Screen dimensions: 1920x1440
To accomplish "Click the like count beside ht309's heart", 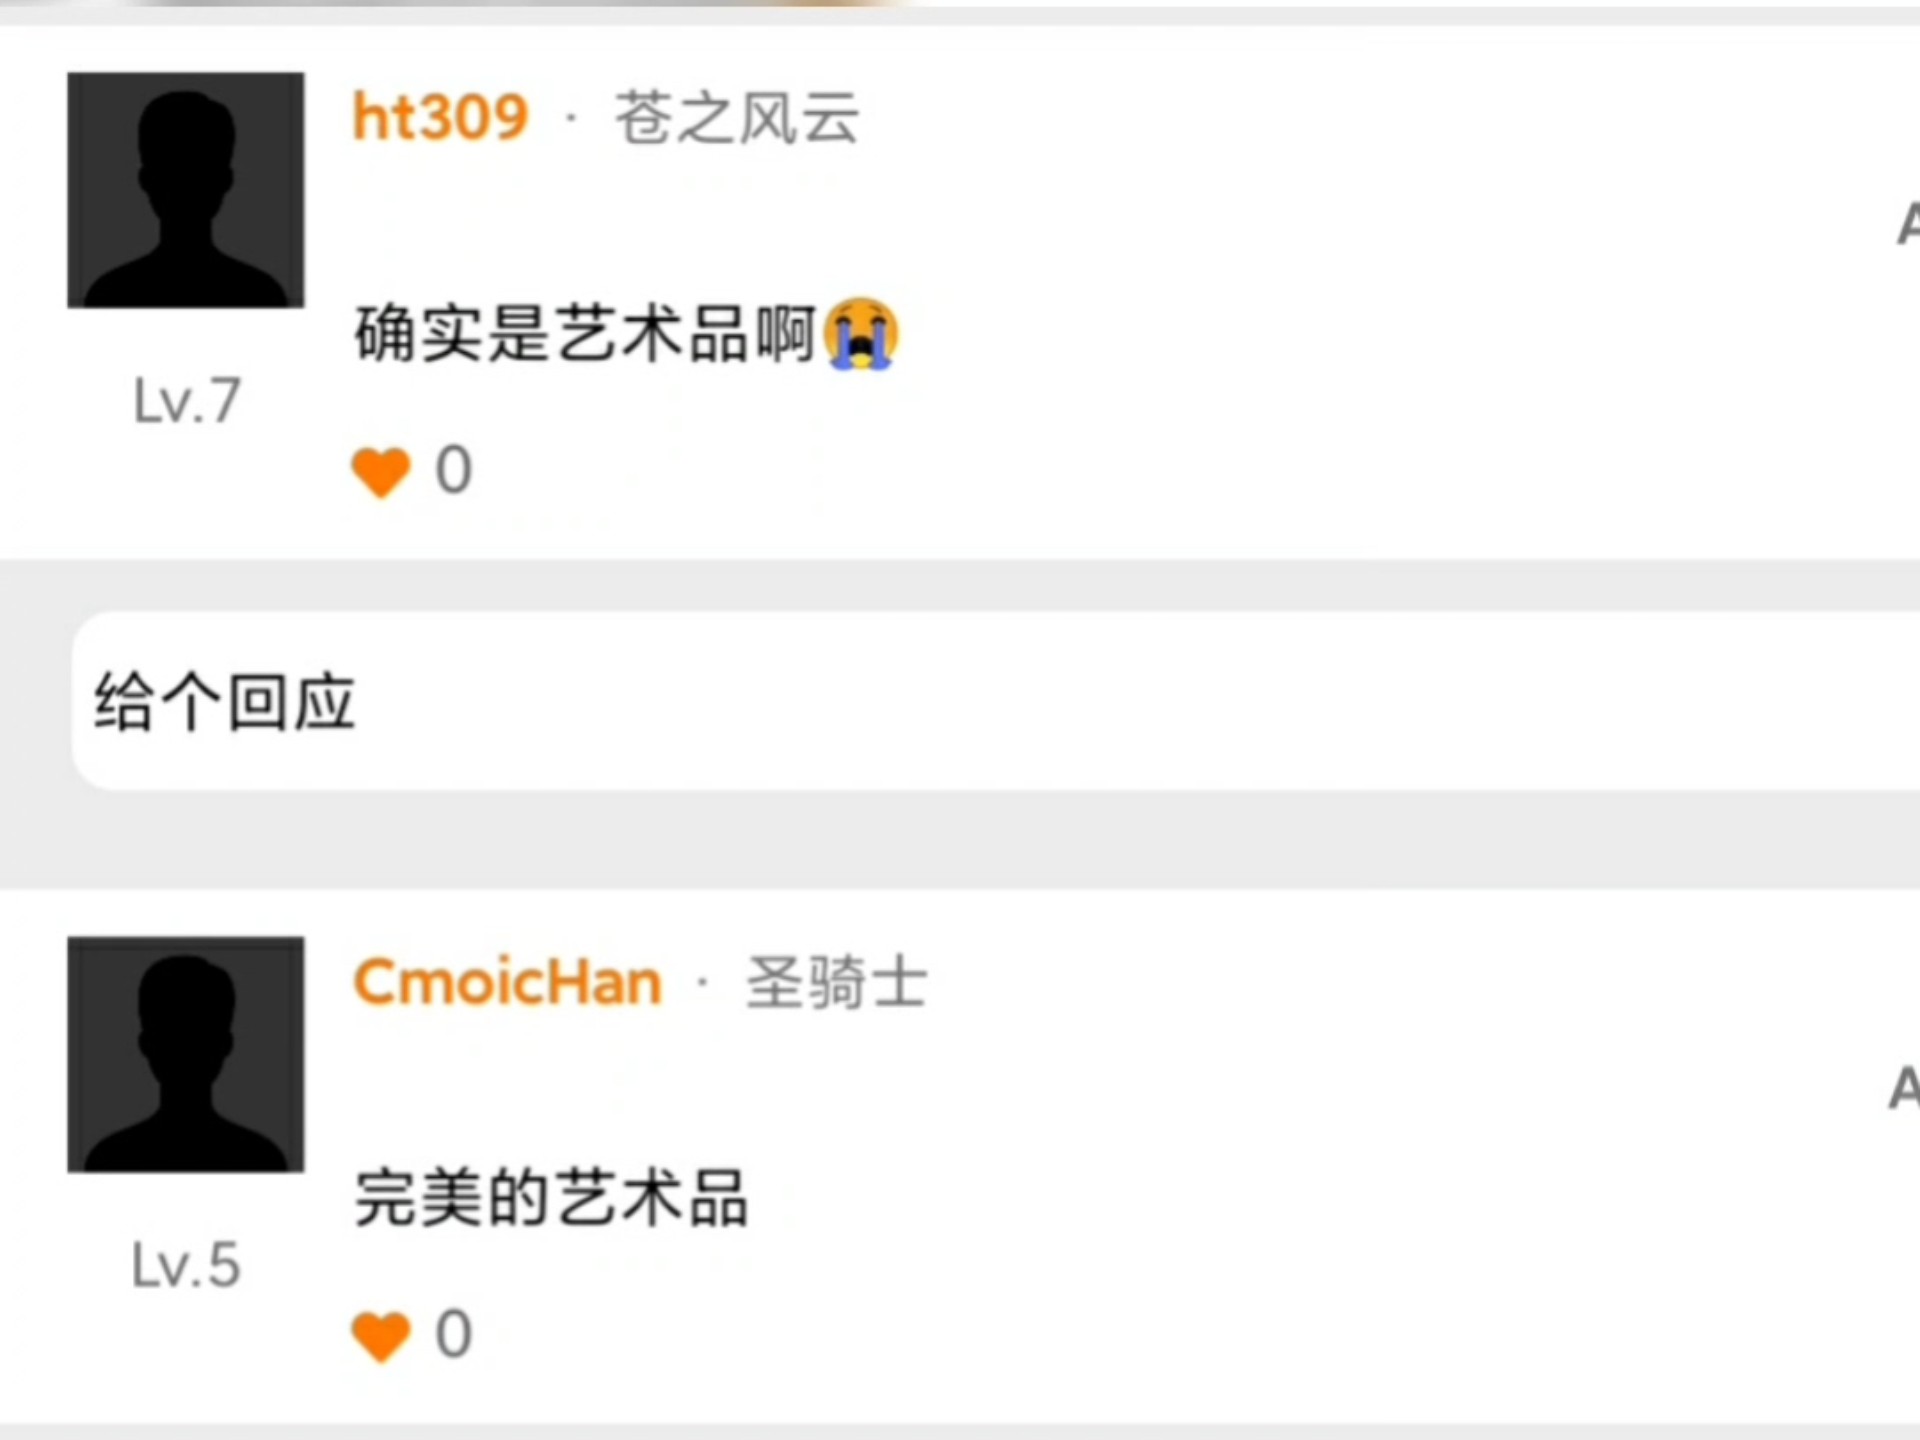I will [x=453, y=470].
